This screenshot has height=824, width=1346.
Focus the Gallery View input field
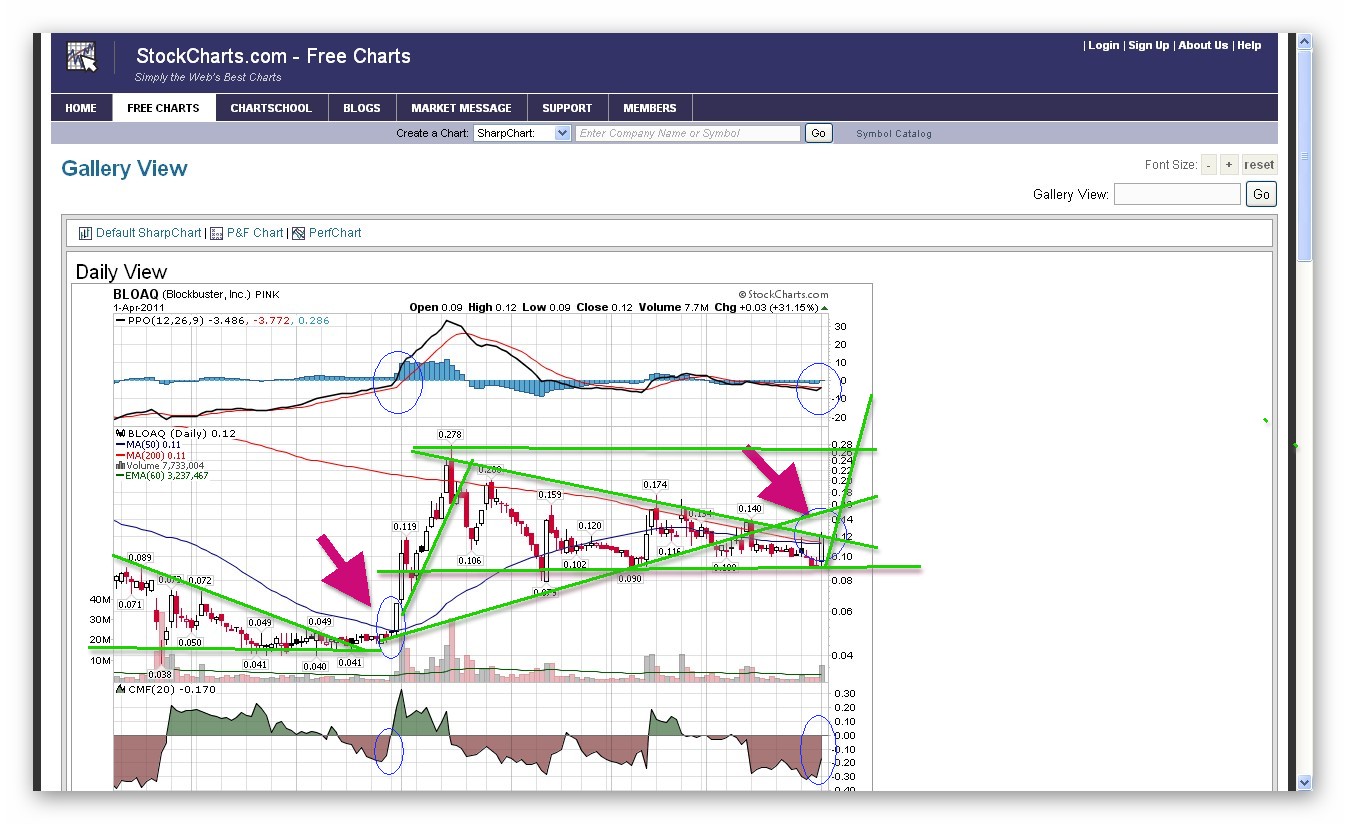tap(1177, 194)
